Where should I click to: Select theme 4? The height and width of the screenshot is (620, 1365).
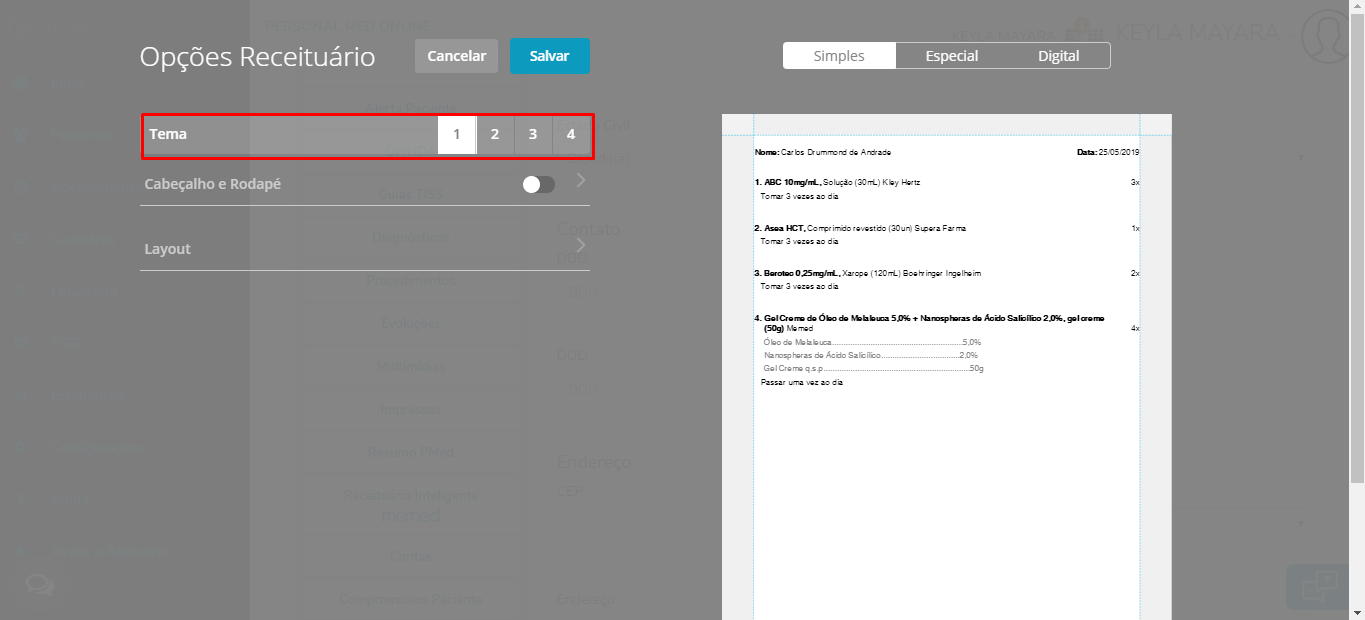(571, 134)
